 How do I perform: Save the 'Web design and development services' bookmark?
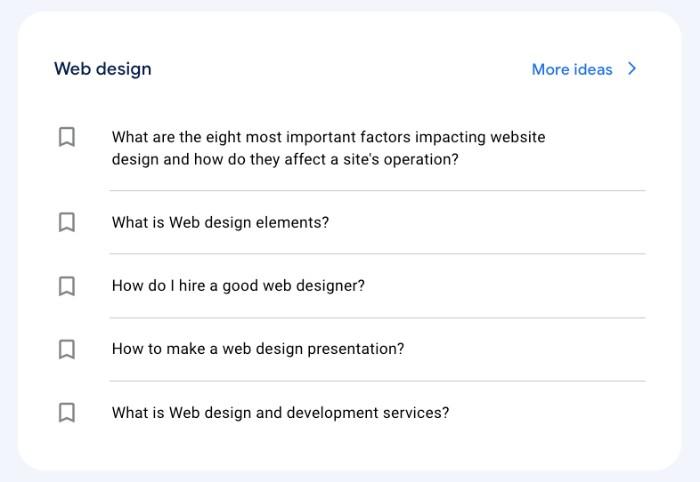coord(67,413)
